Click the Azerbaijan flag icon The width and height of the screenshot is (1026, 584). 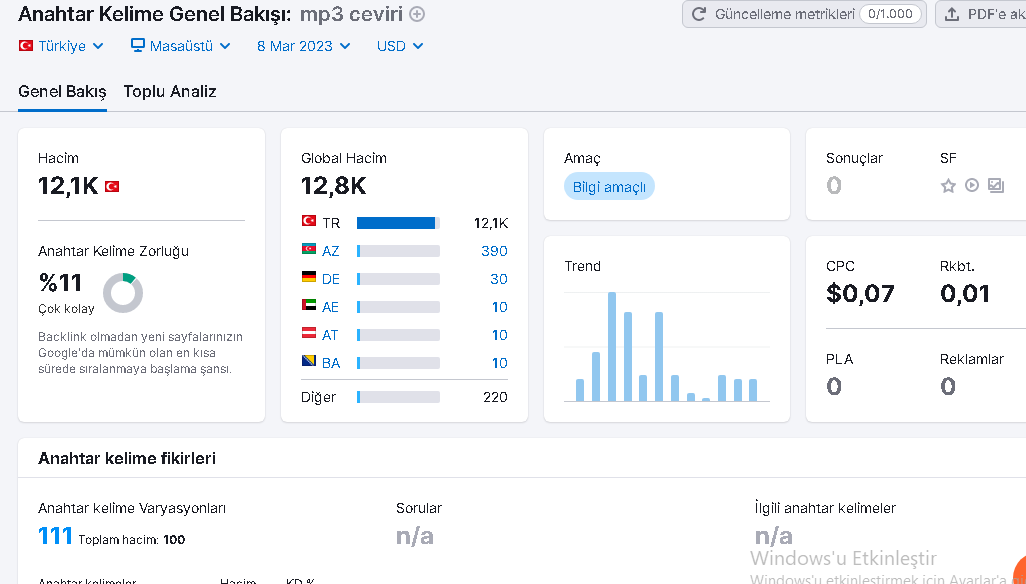point(309,249)
